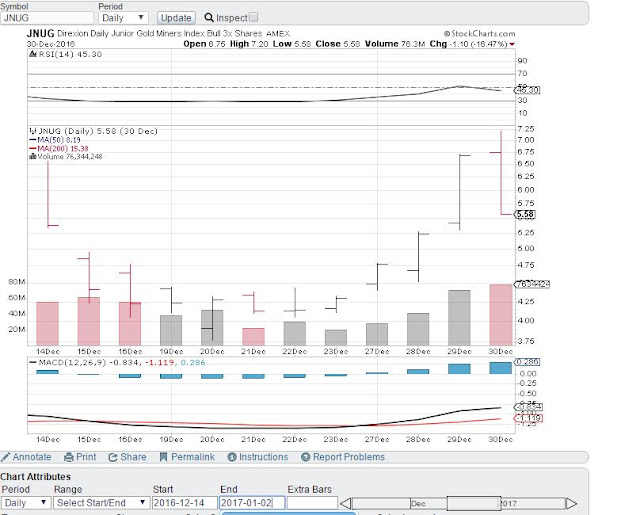Click the 30Dec volume bar
This screenshot has height=515, width=640.
[500, 315]
